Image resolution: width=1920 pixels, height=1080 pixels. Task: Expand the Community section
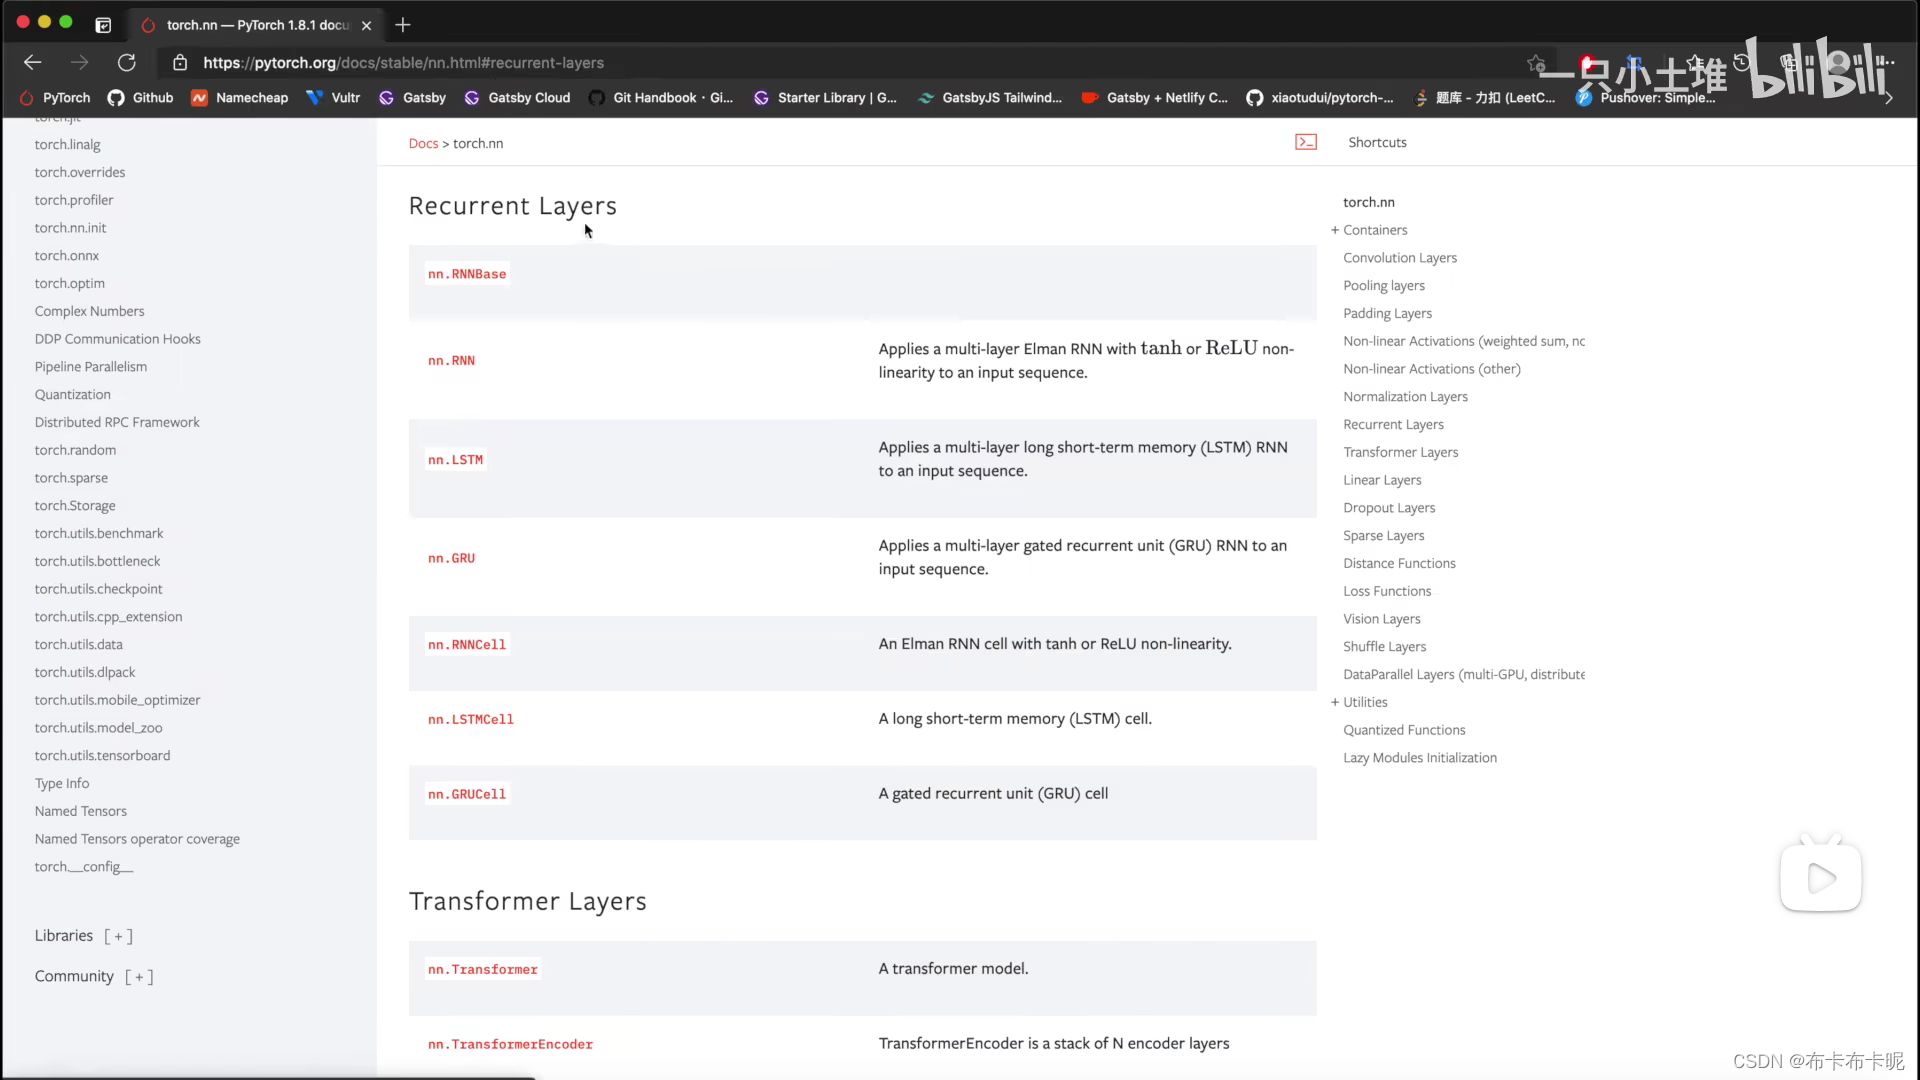pos(139,977)
